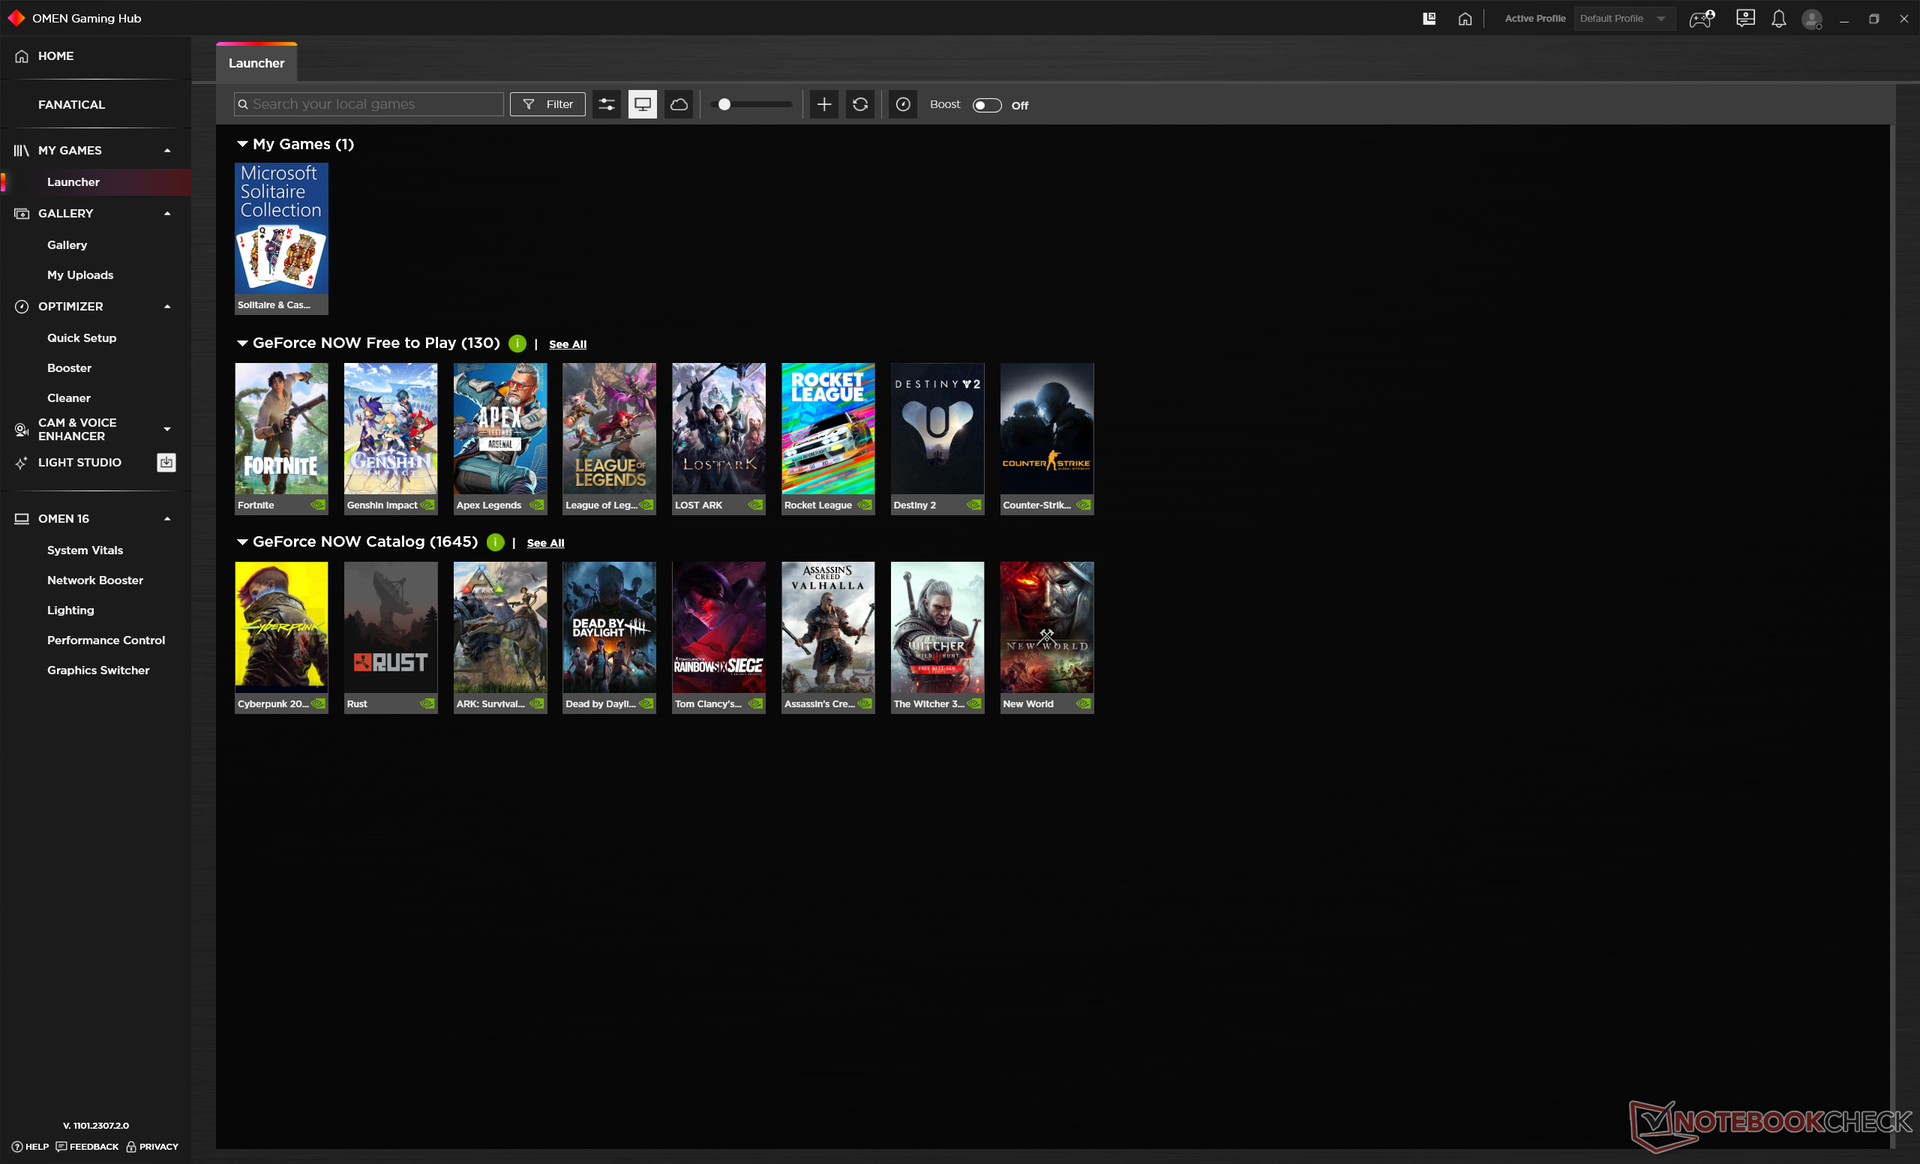
Task: Click the gauge icon next to Boost
Action: pyautogui.click(x=903, y=104)
